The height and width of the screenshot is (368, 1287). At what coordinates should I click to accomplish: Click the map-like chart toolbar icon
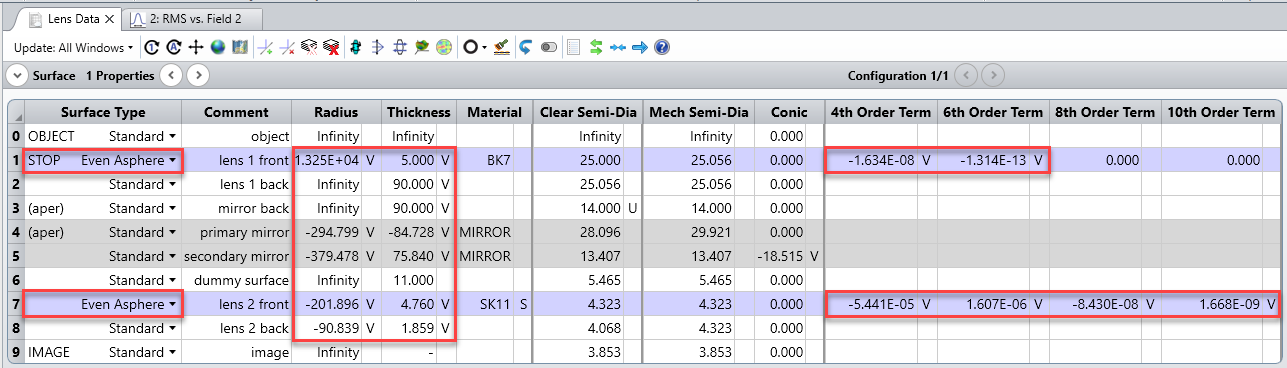click(x=240, y=47)
